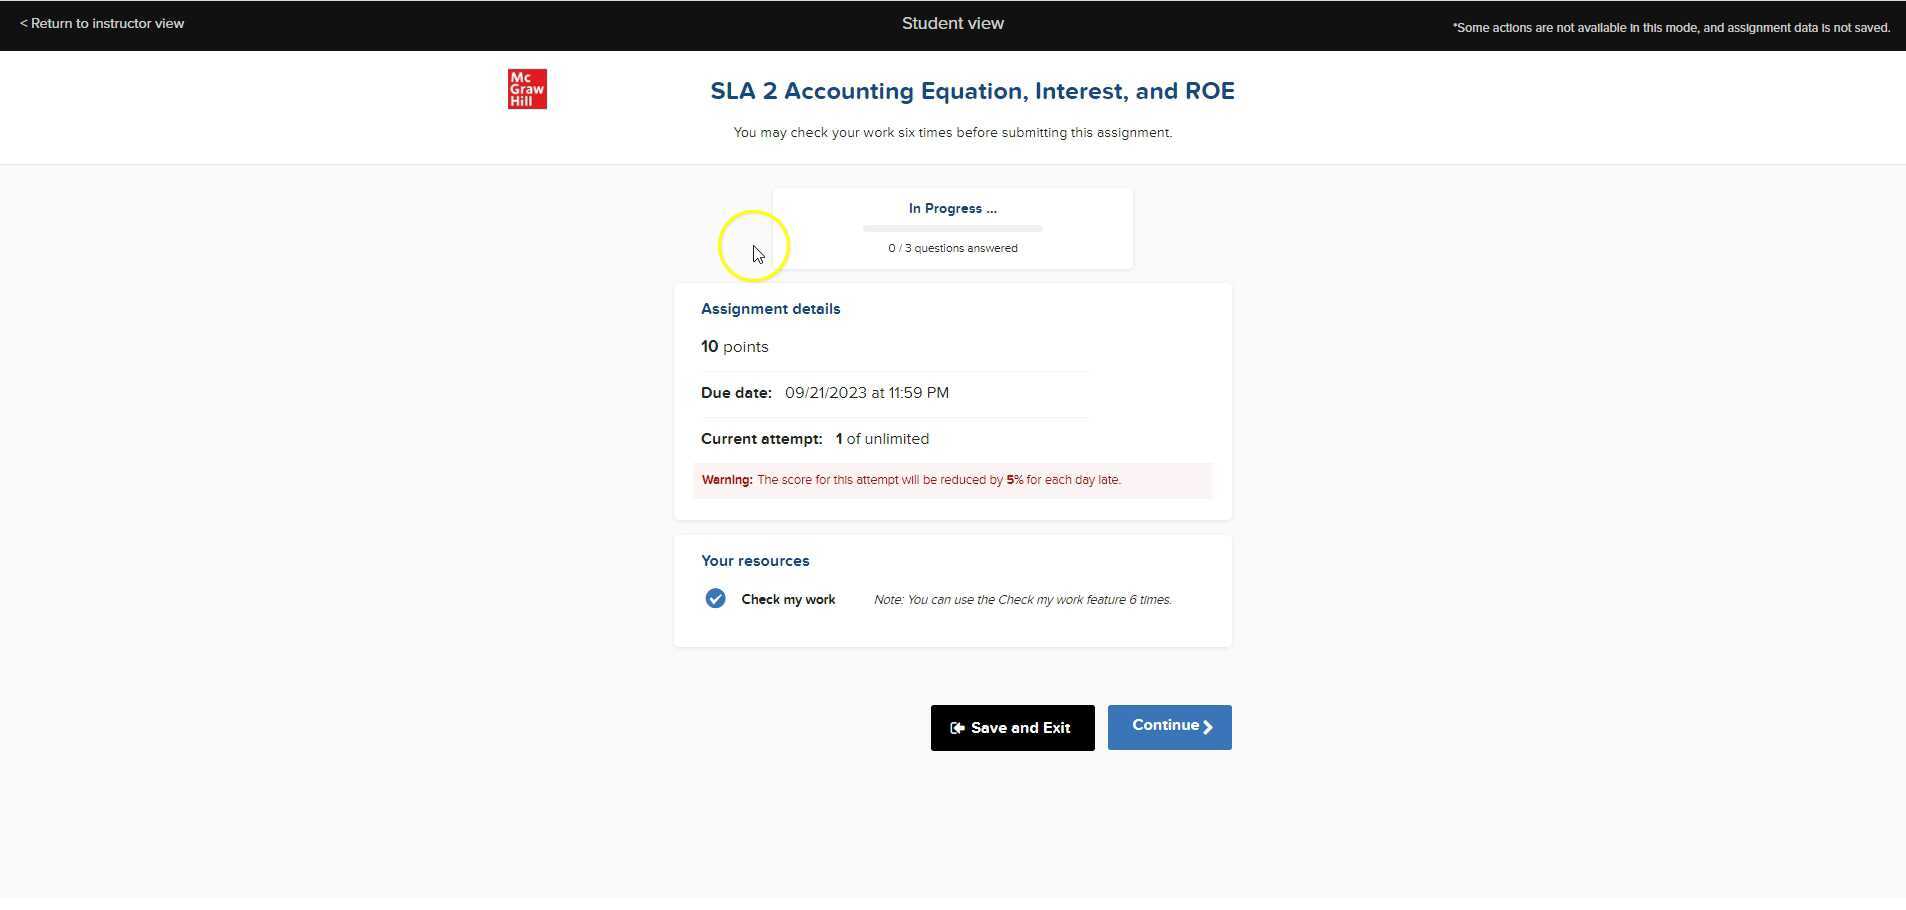Image resolution: width=1906 pixels, height=910 pixels.
Task: Click the questions answered progress bar
Action: [951, 228]
